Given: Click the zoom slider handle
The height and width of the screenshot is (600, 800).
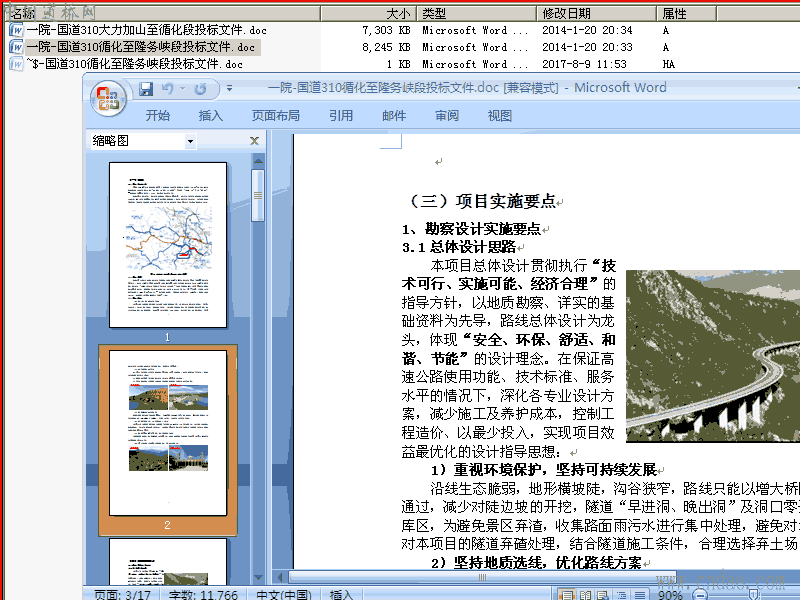Looking at the screenshot, I should coord(753,595).
